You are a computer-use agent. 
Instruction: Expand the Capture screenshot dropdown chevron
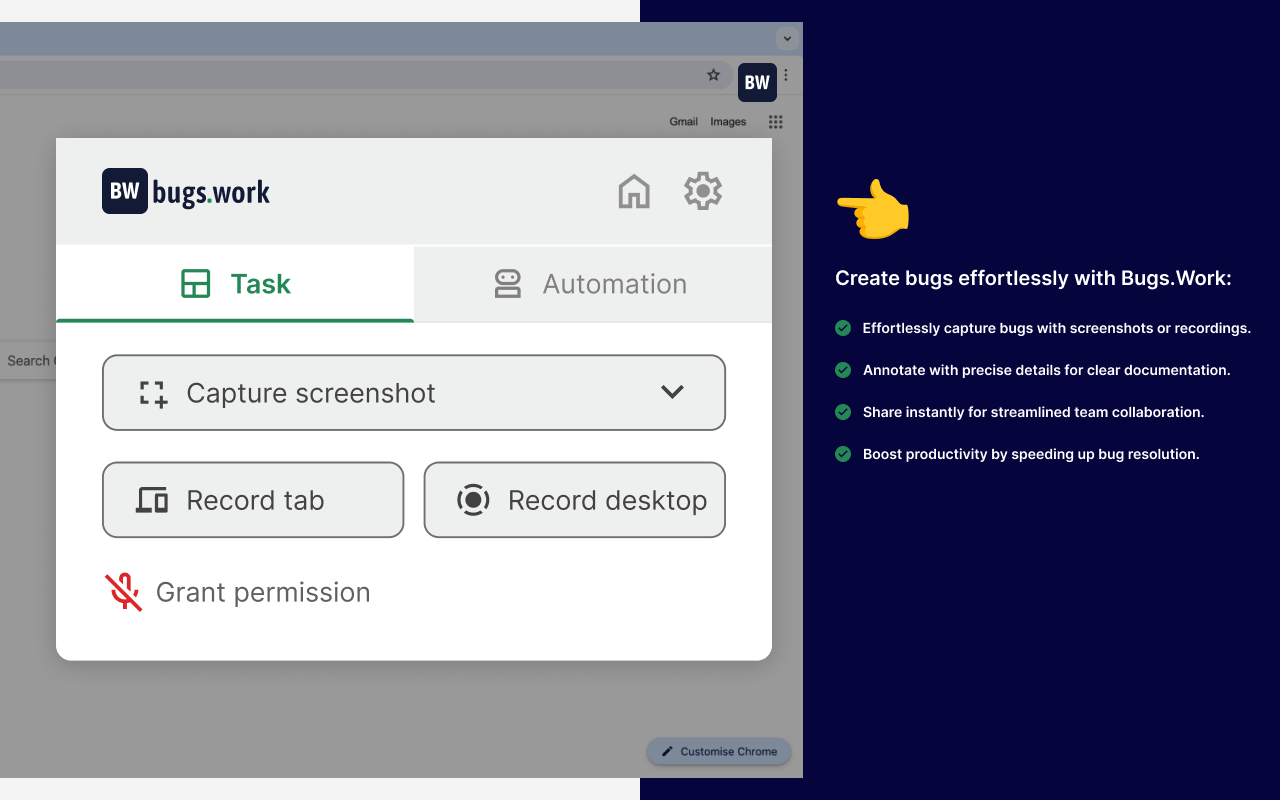coord(672,392)
